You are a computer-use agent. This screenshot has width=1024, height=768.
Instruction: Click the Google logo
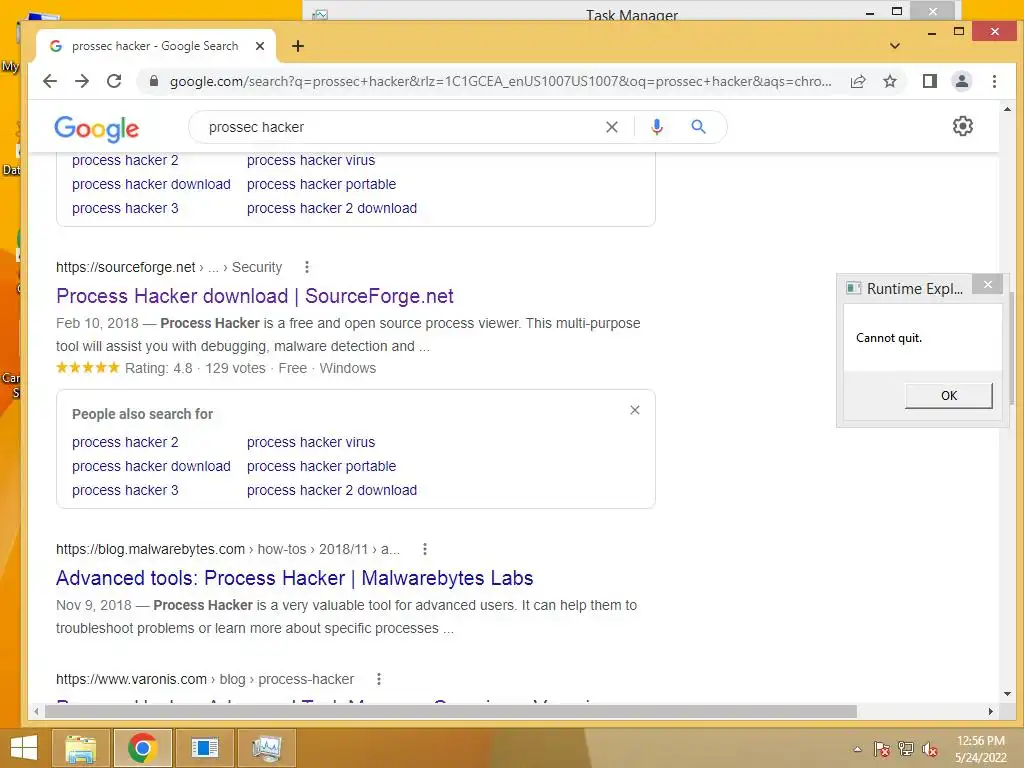(96, 129)
